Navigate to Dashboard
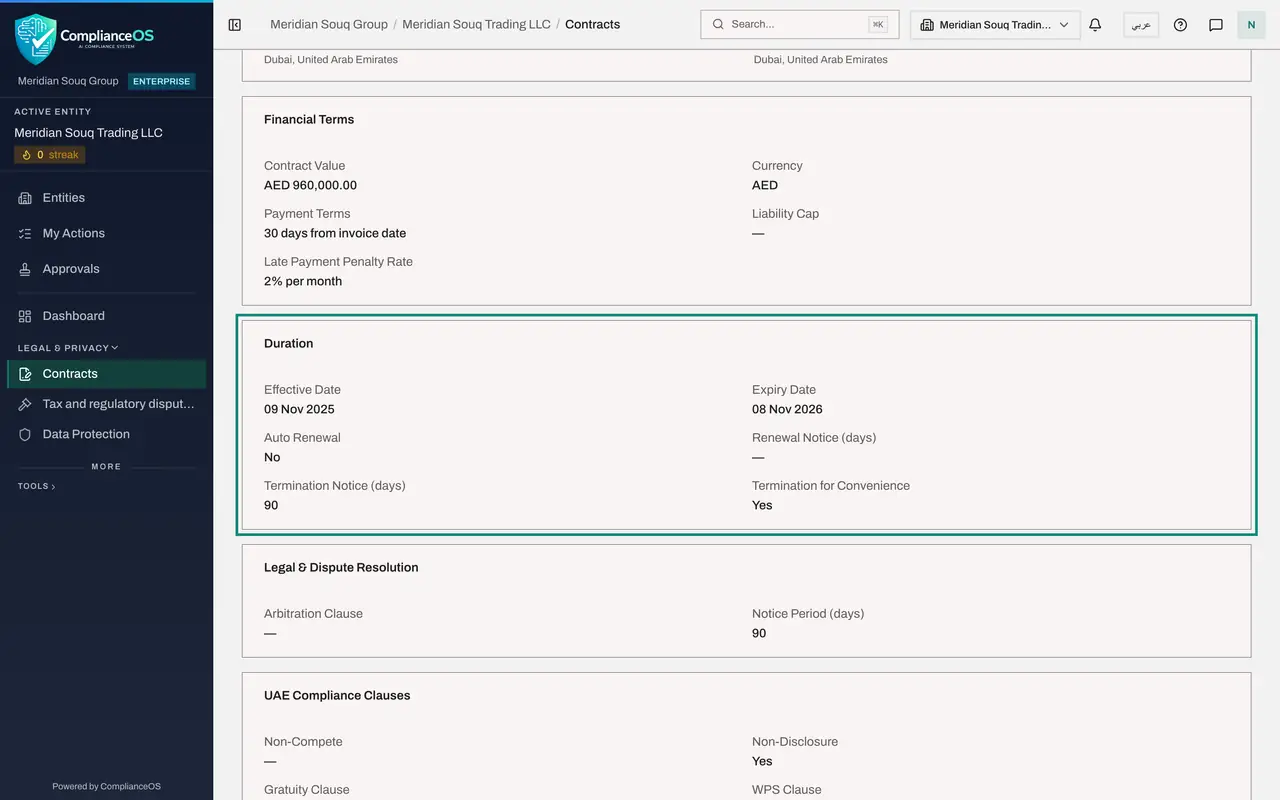The height and width of the screenshot is (800, 1280). coord(106,316)
